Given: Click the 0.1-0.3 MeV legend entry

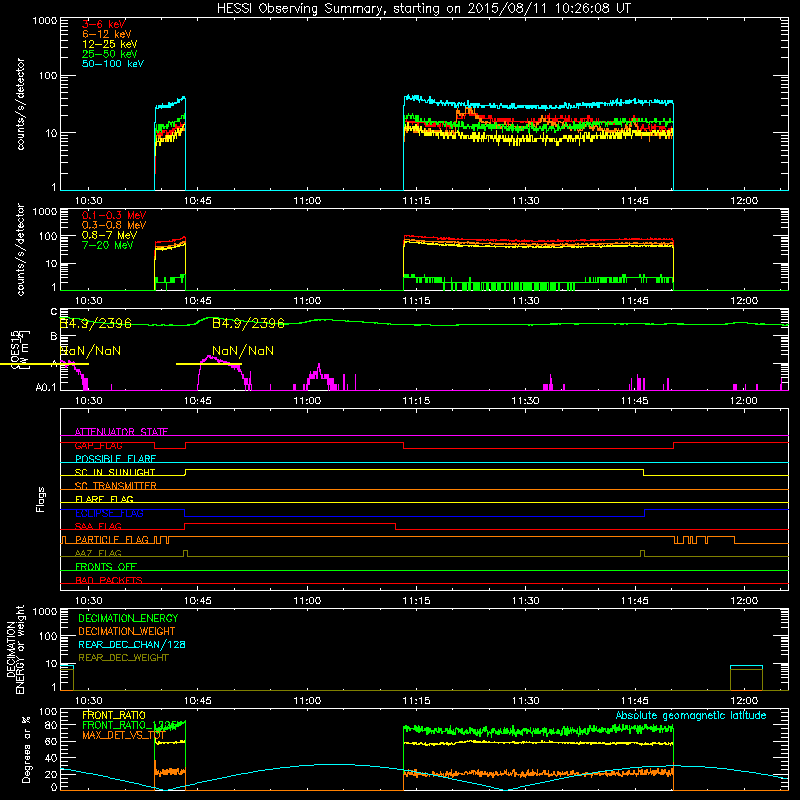Looking at the screenshot, I should click(x=114, y=215).
